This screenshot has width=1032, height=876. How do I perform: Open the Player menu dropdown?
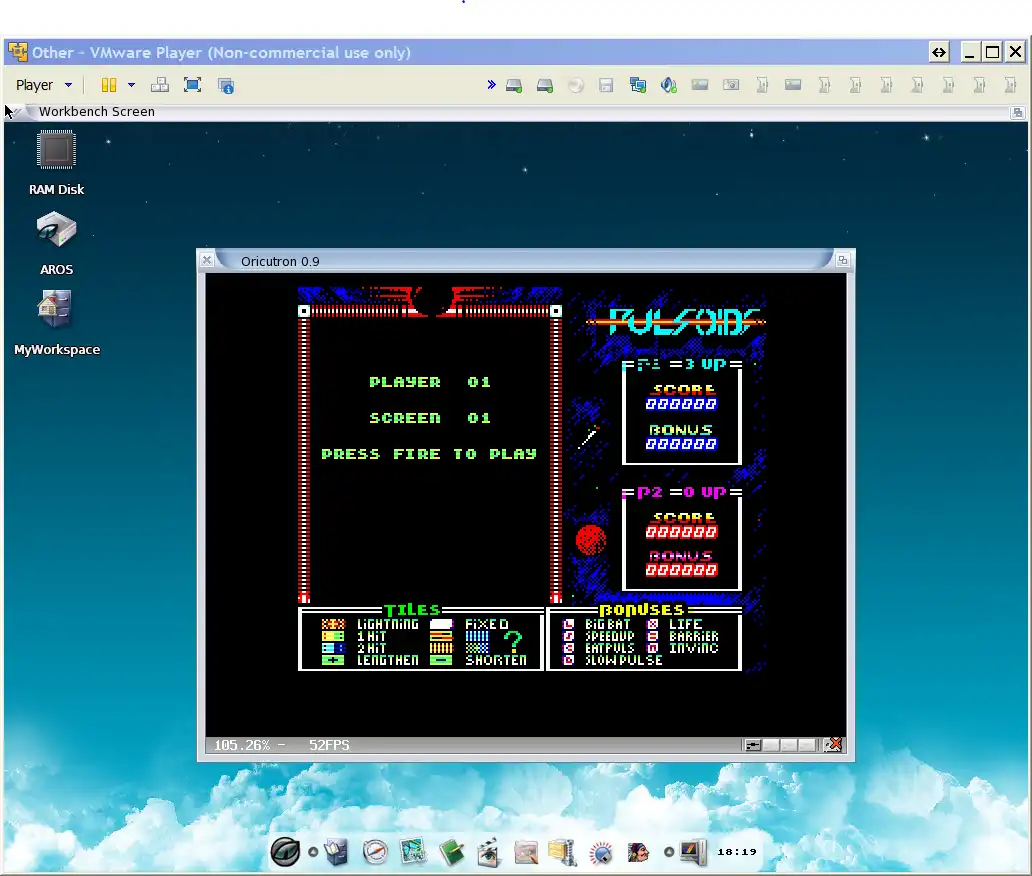pyautogui.click(x=43, y=85)
